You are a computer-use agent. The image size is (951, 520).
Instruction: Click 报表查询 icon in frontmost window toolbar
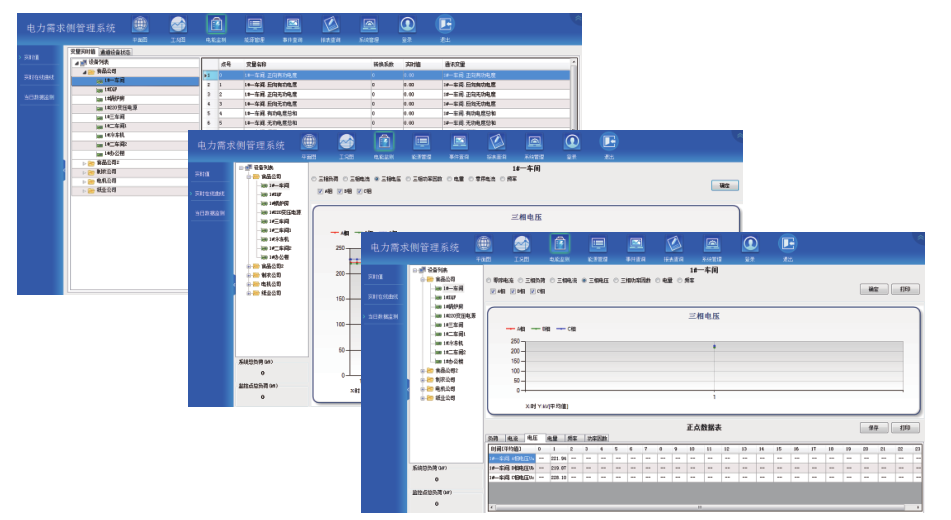pos(674,244)
